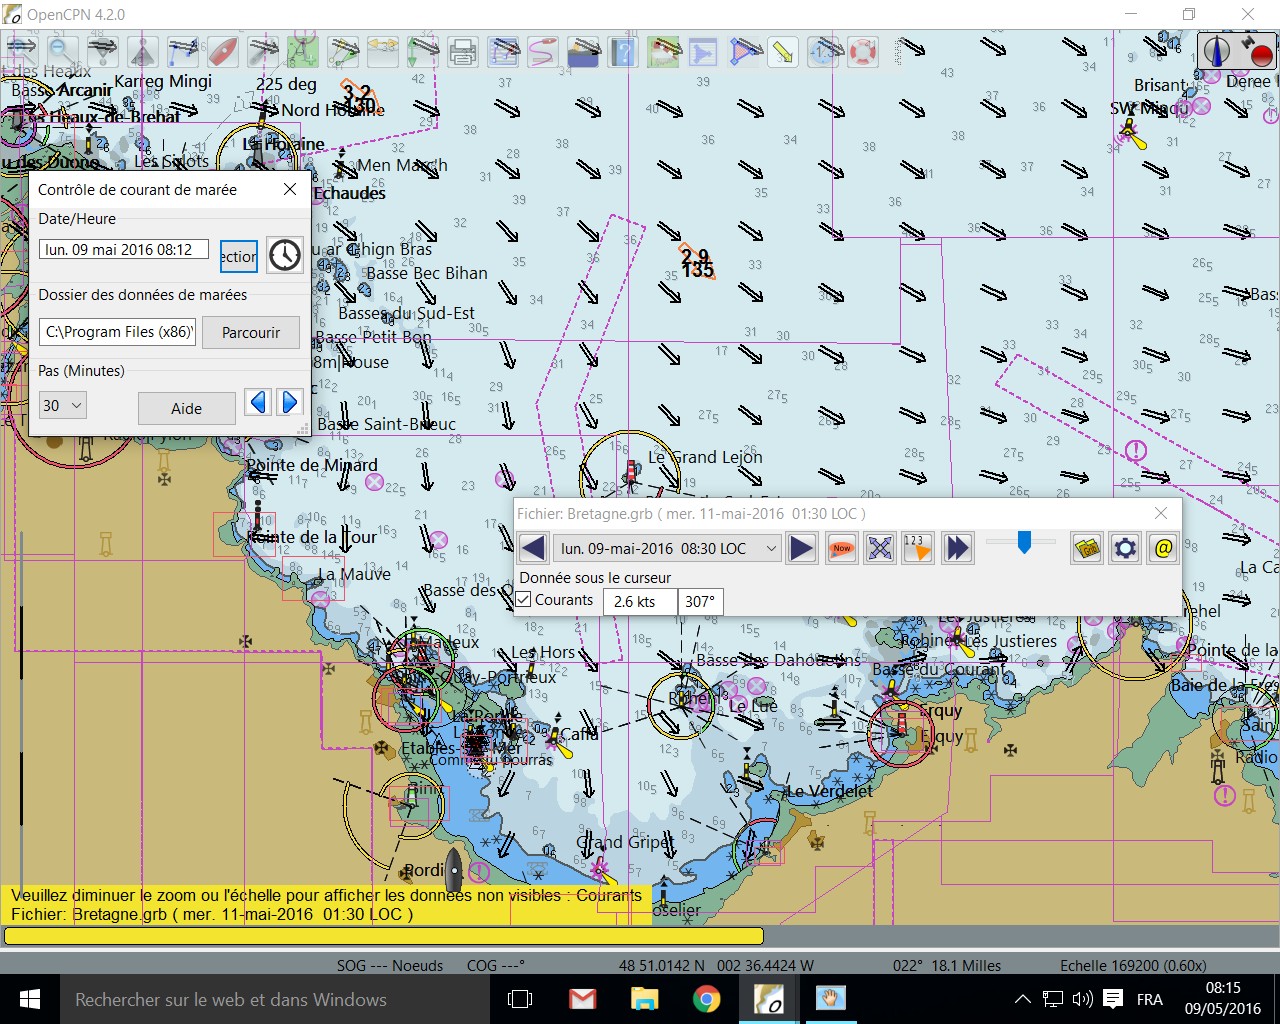Viewport: 1280px width, 1024px height.
Task: Click the Parcourir button
Action: 251,332
